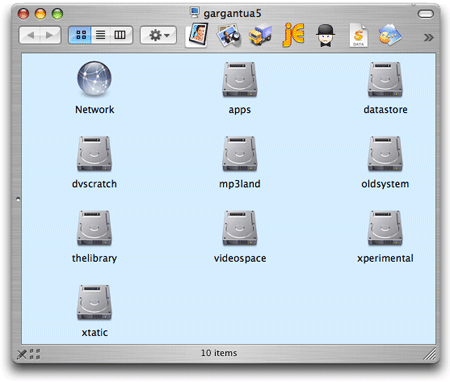Switch to icon view

coord(80,35)
